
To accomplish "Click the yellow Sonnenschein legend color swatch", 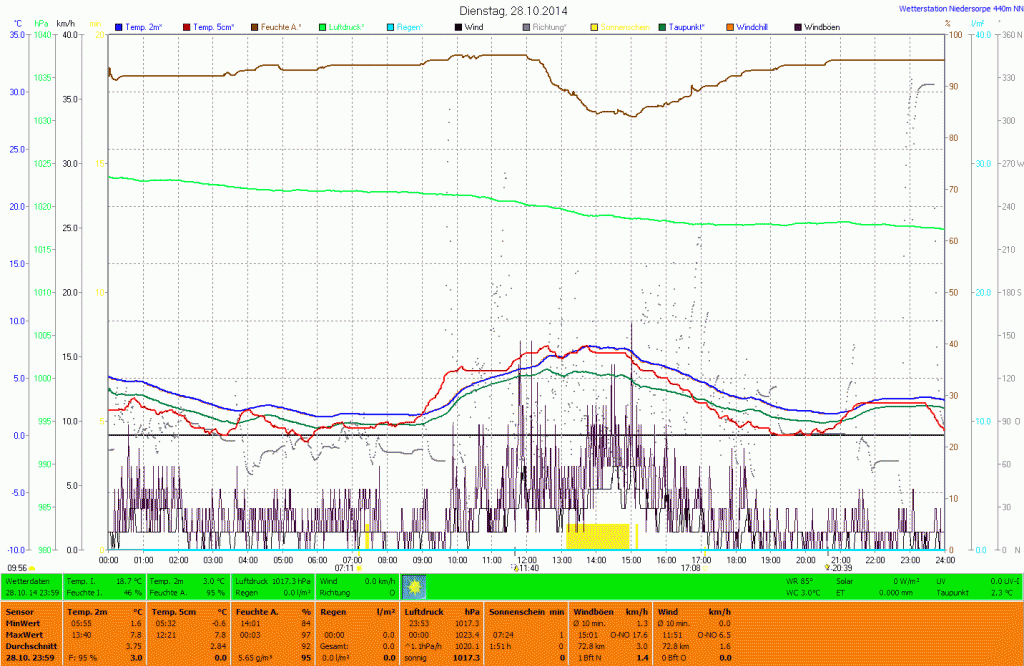I will pyautogui.click(x=594, y=26).
